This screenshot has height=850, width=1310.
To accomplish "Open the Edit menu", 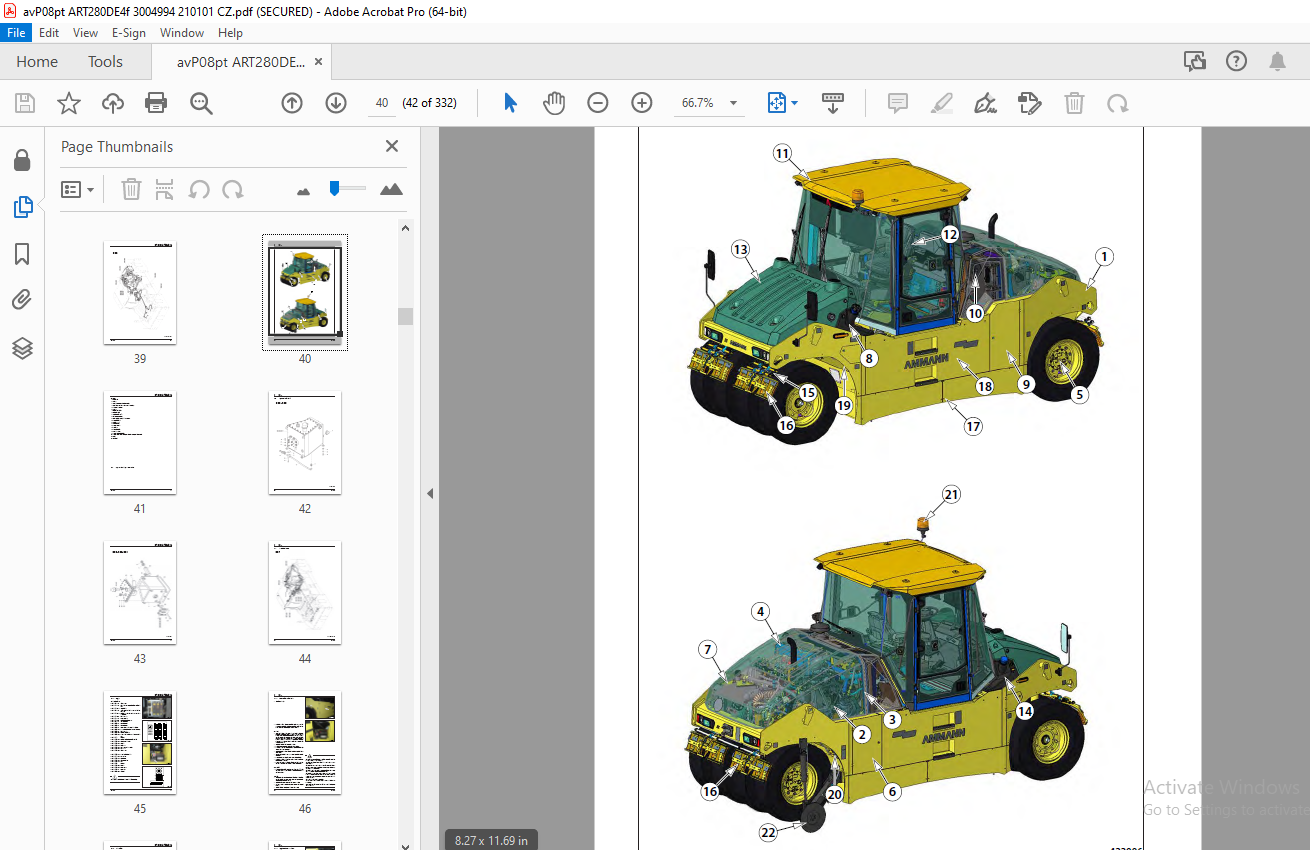I will [x=49, y=33].
